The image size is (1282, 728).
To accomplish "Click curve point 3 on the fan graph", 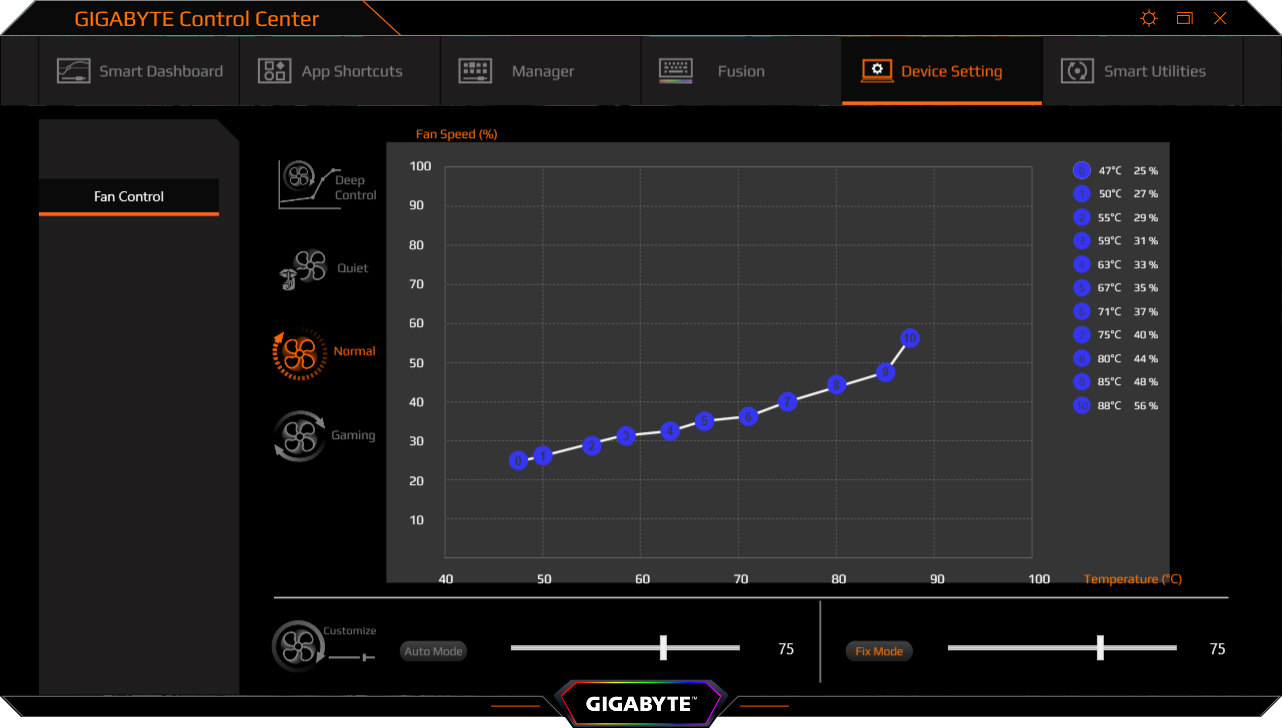I will click(x=626, y=436).
